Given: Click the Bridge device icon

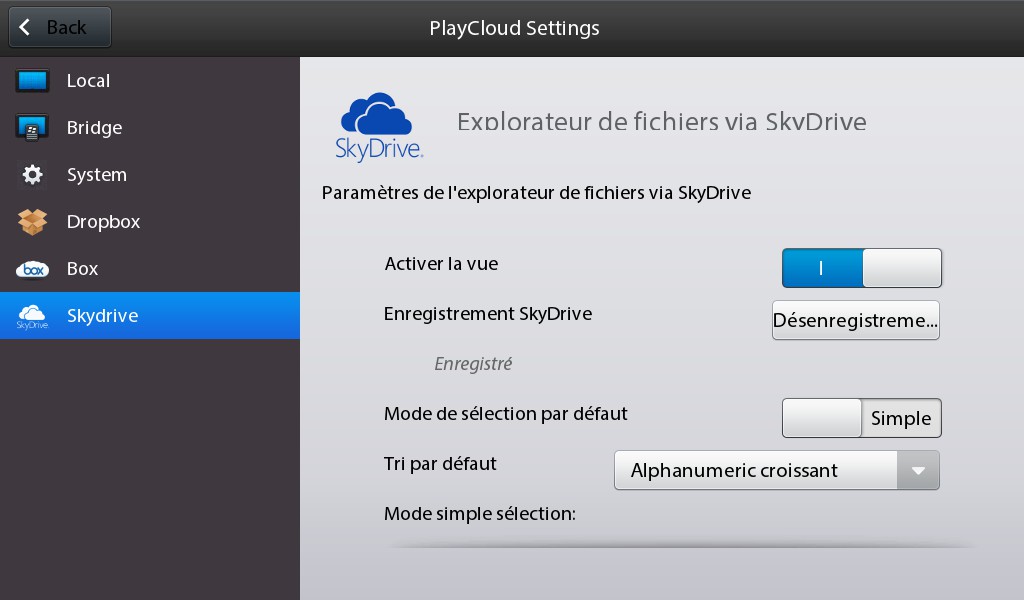Looking at the screenshot, I should (x=32, y=128).
